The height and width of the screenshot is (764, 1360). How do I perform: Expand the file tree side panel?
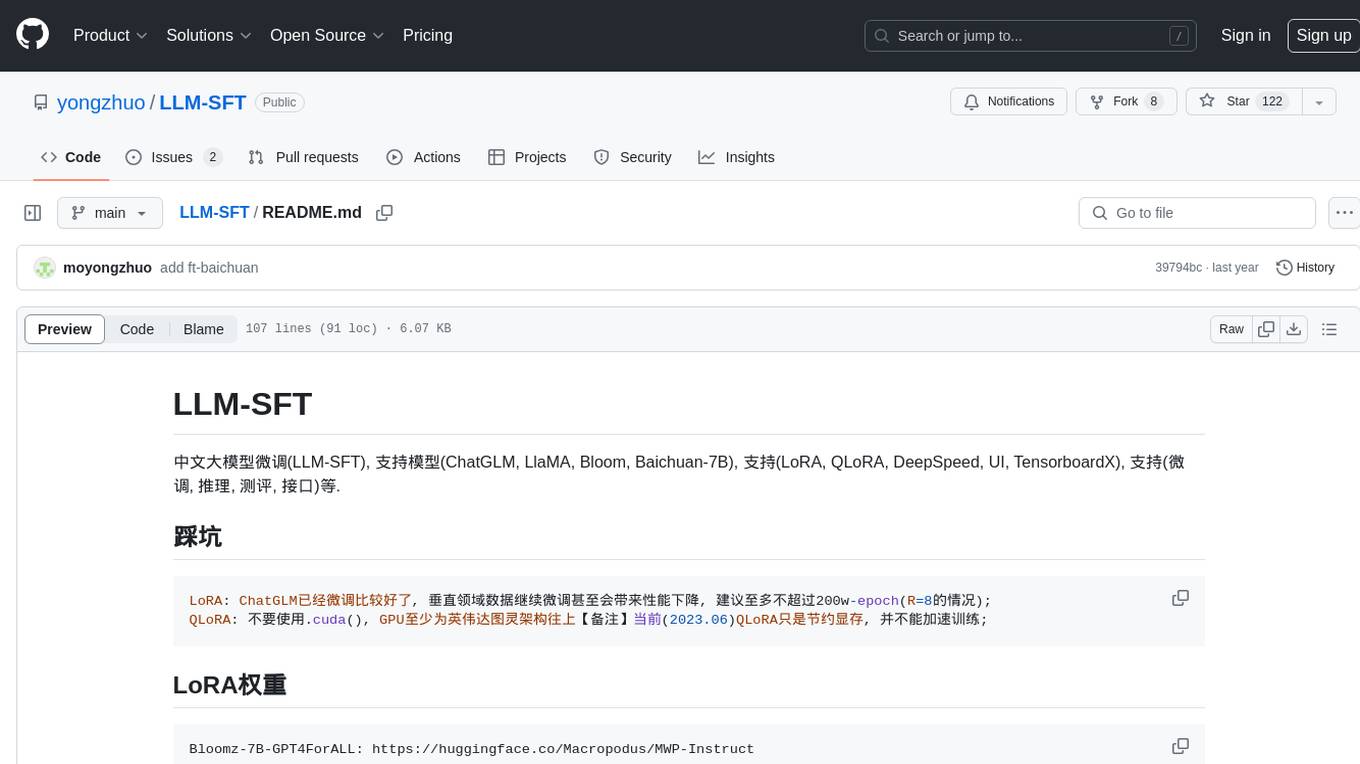pos(32,213)
